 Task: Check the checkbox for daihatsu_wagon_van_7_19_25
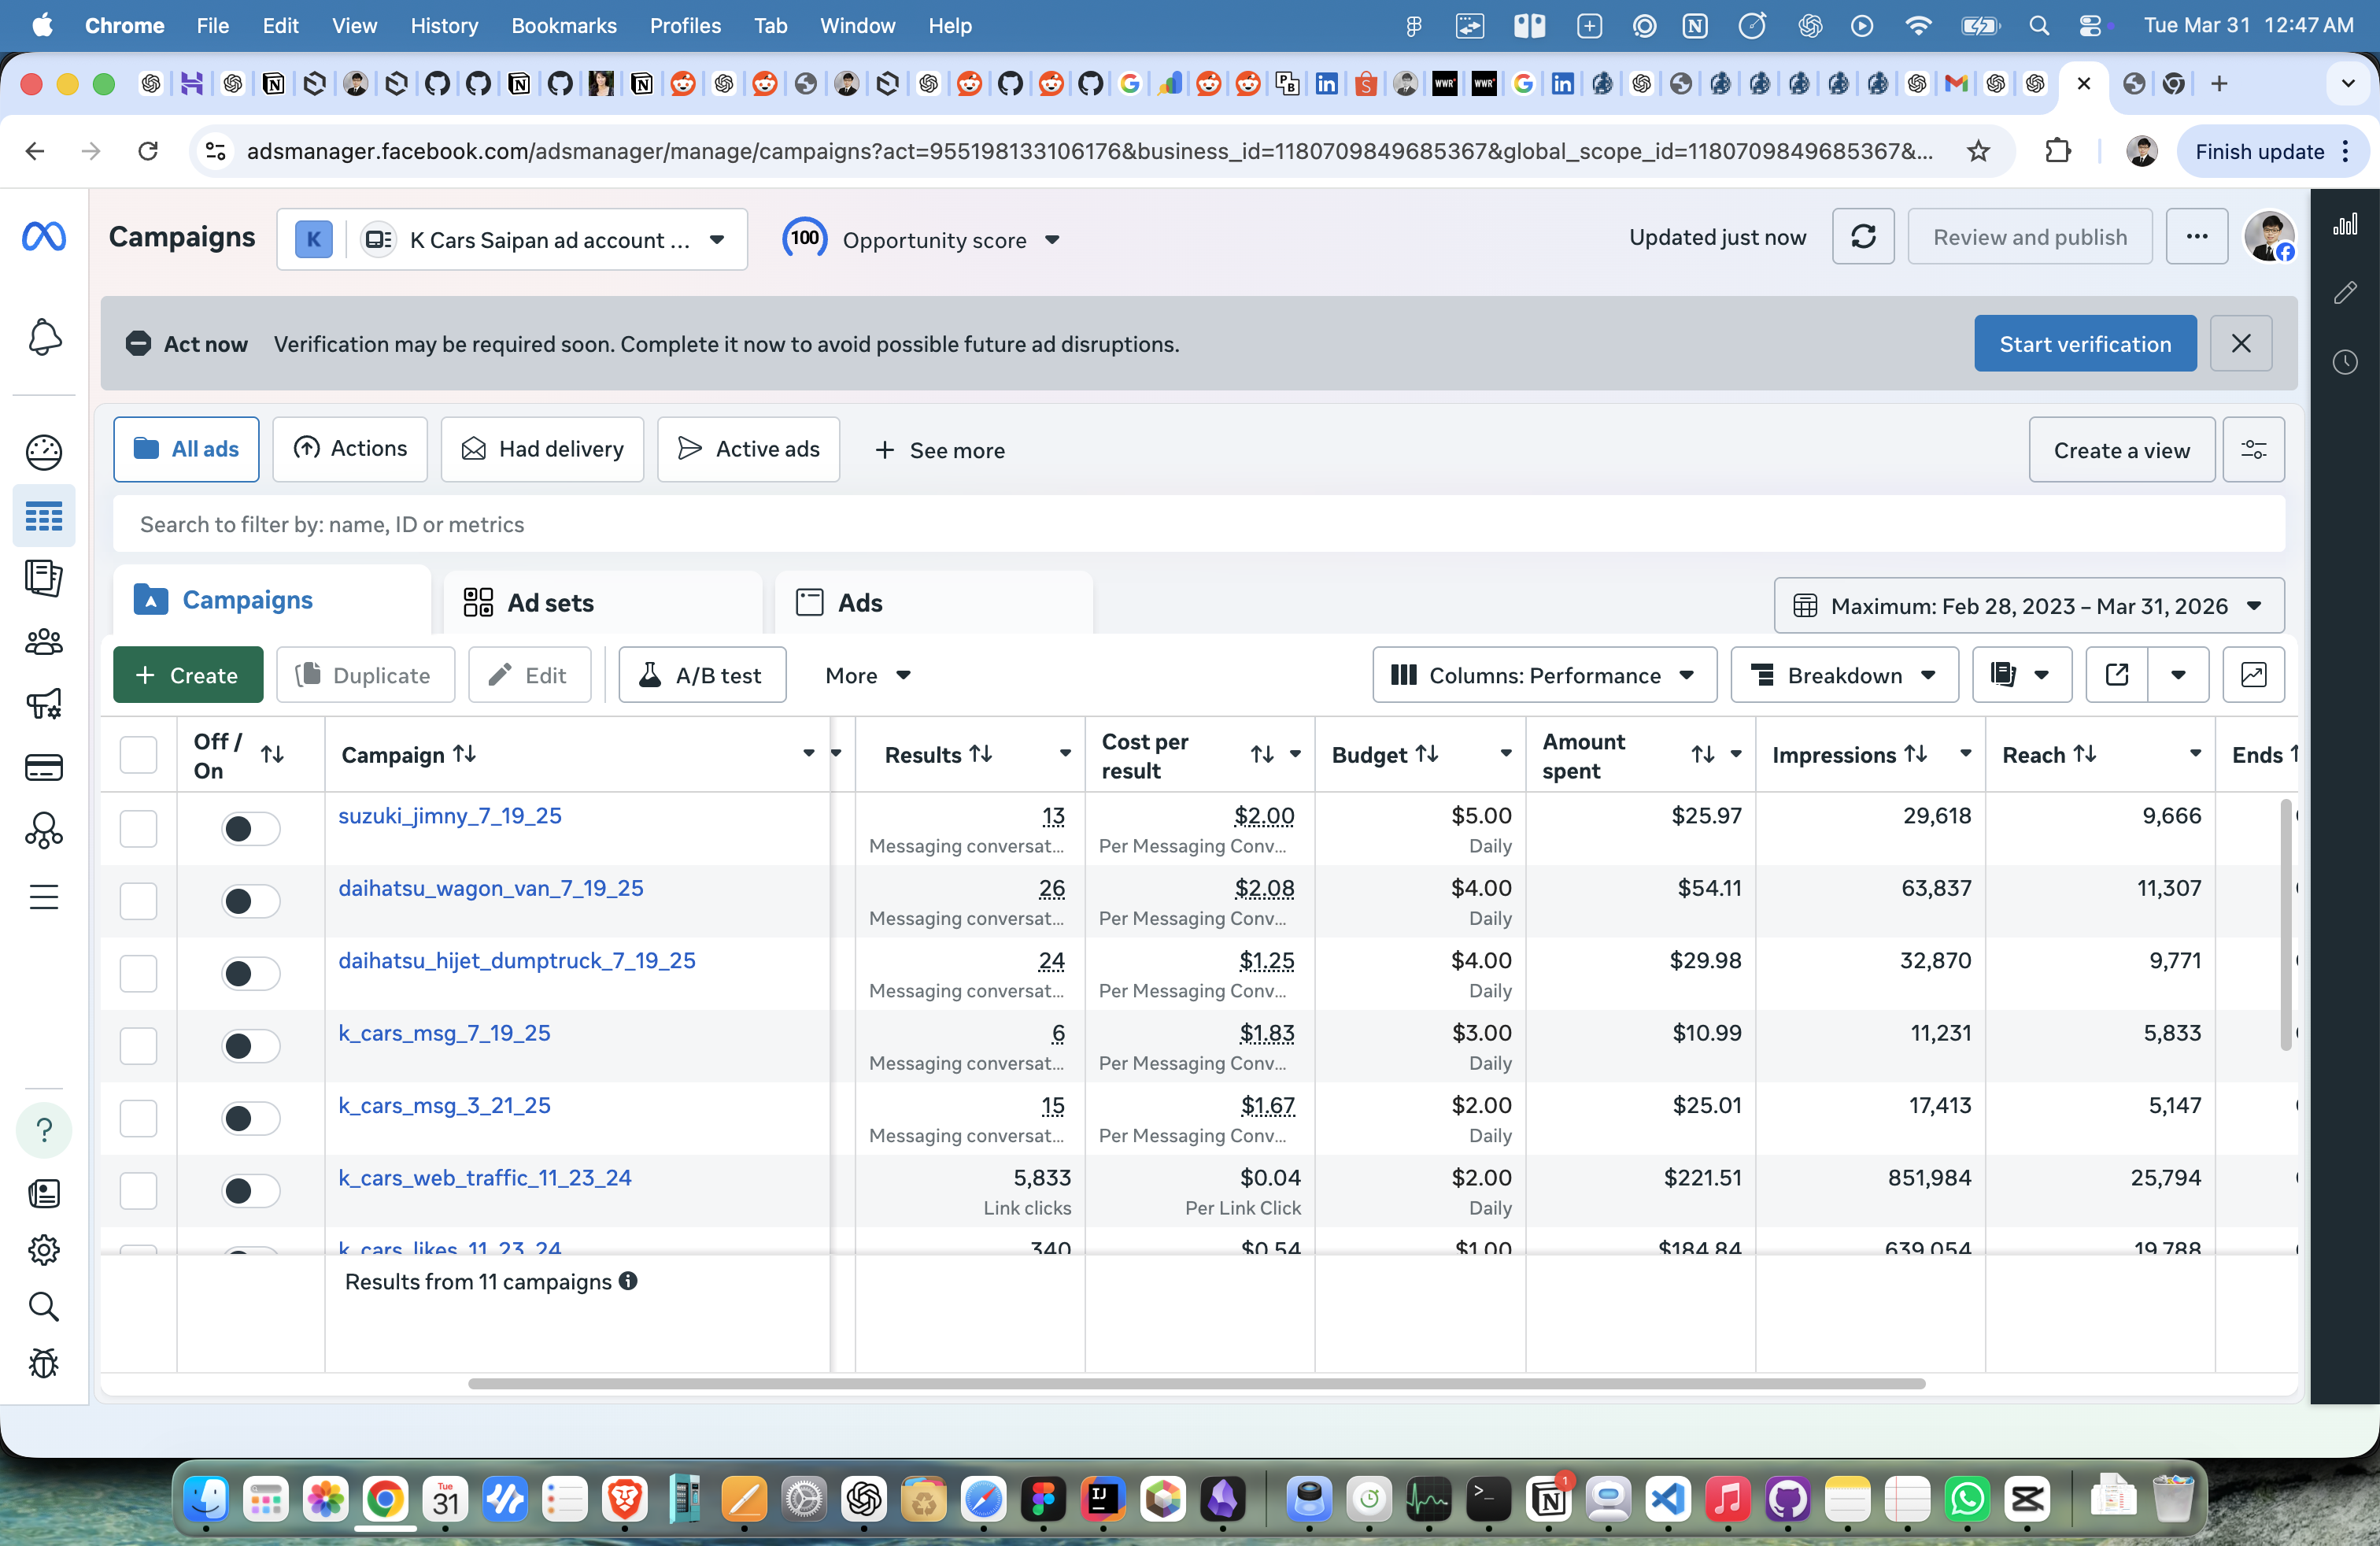point(138,901)
